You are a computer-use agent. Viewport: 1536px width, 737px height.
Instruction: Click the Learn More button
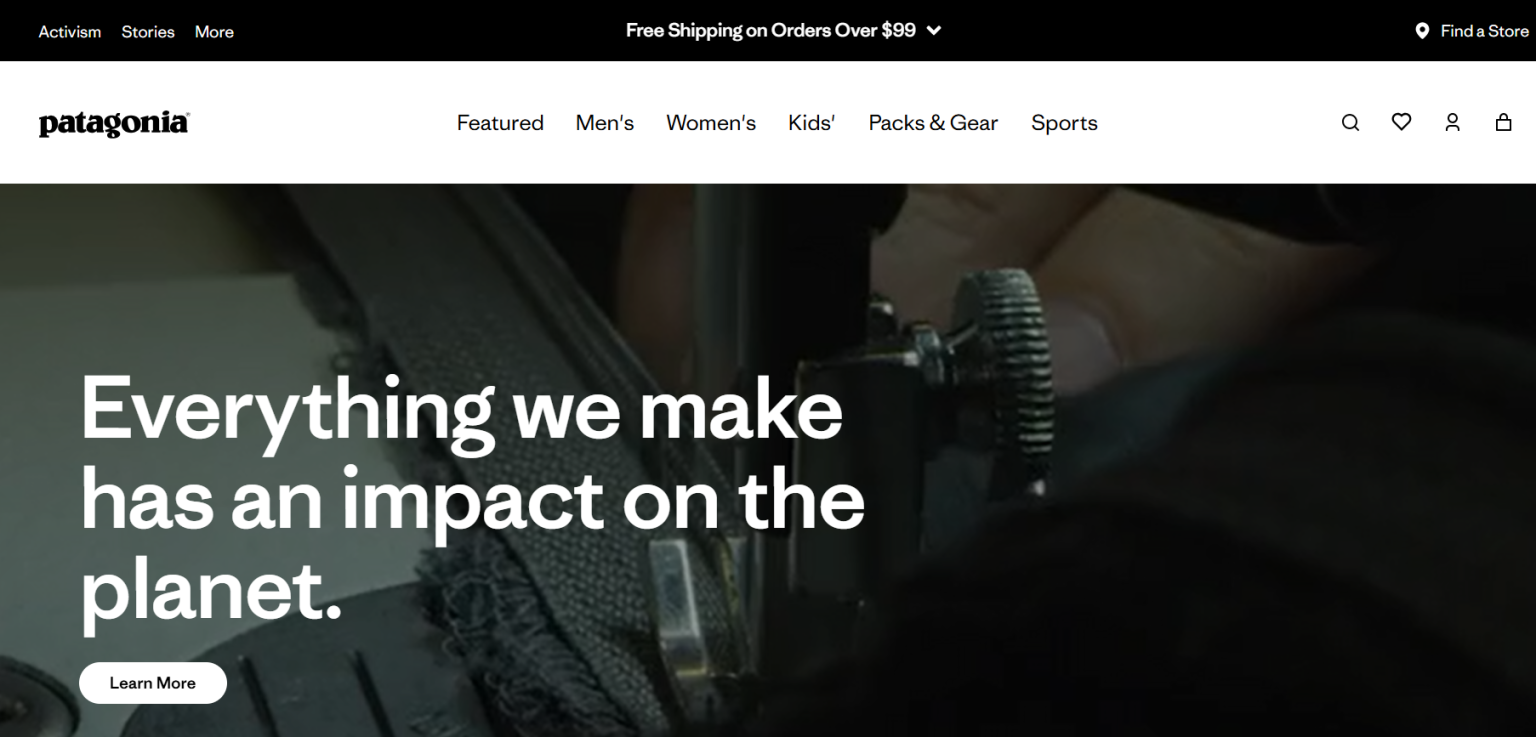pyautogui.click(x=153, y=683)
